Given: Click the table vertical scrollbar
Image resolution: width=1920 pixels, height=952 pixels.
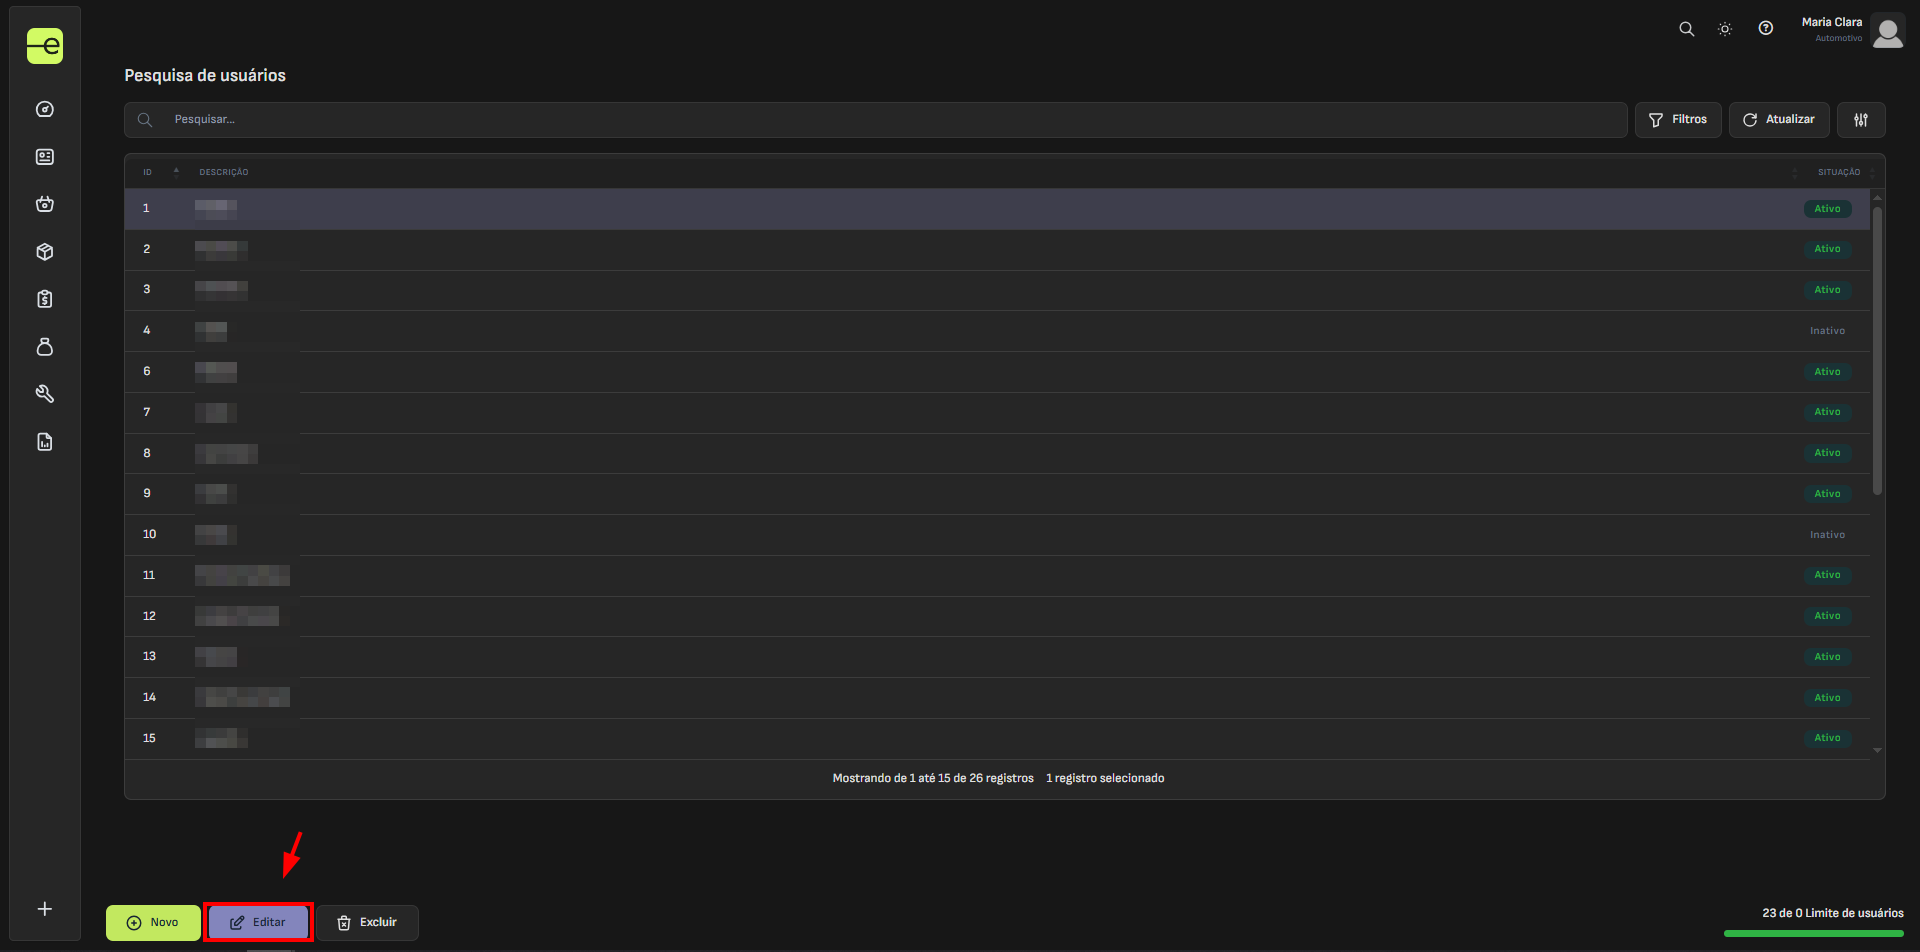Looking at the screenshot, I should pyautogui.click(x=1877, y=350).
